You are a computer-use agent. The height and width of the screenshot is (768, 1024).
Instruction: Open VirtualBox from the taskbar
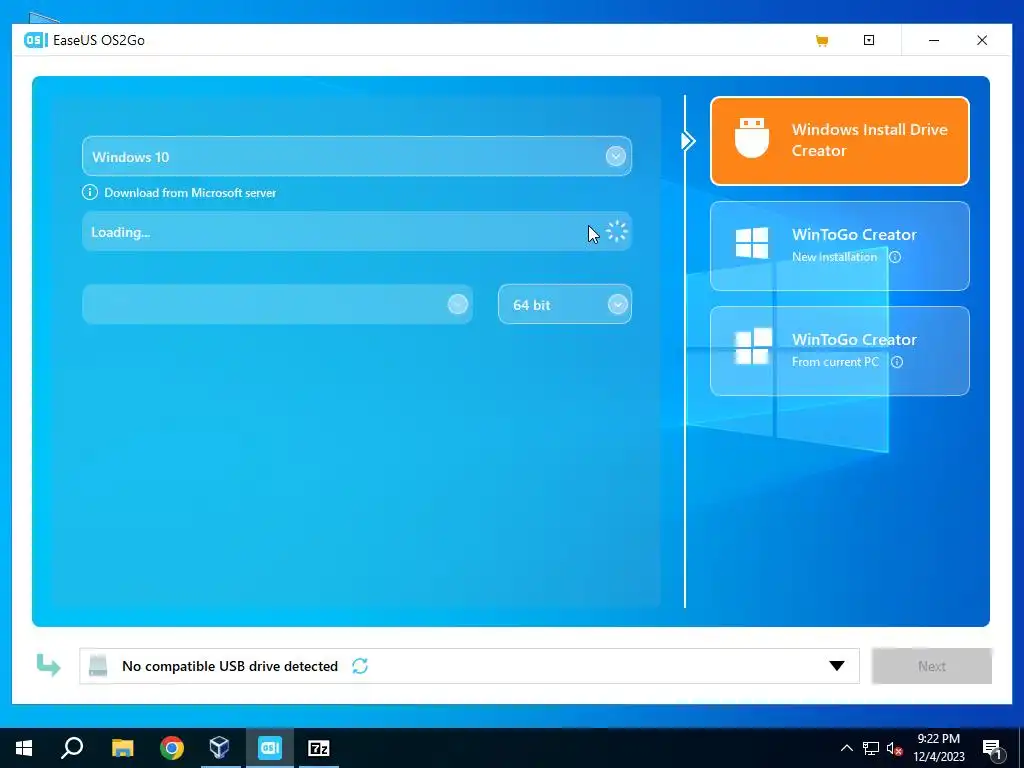(219, 748)
